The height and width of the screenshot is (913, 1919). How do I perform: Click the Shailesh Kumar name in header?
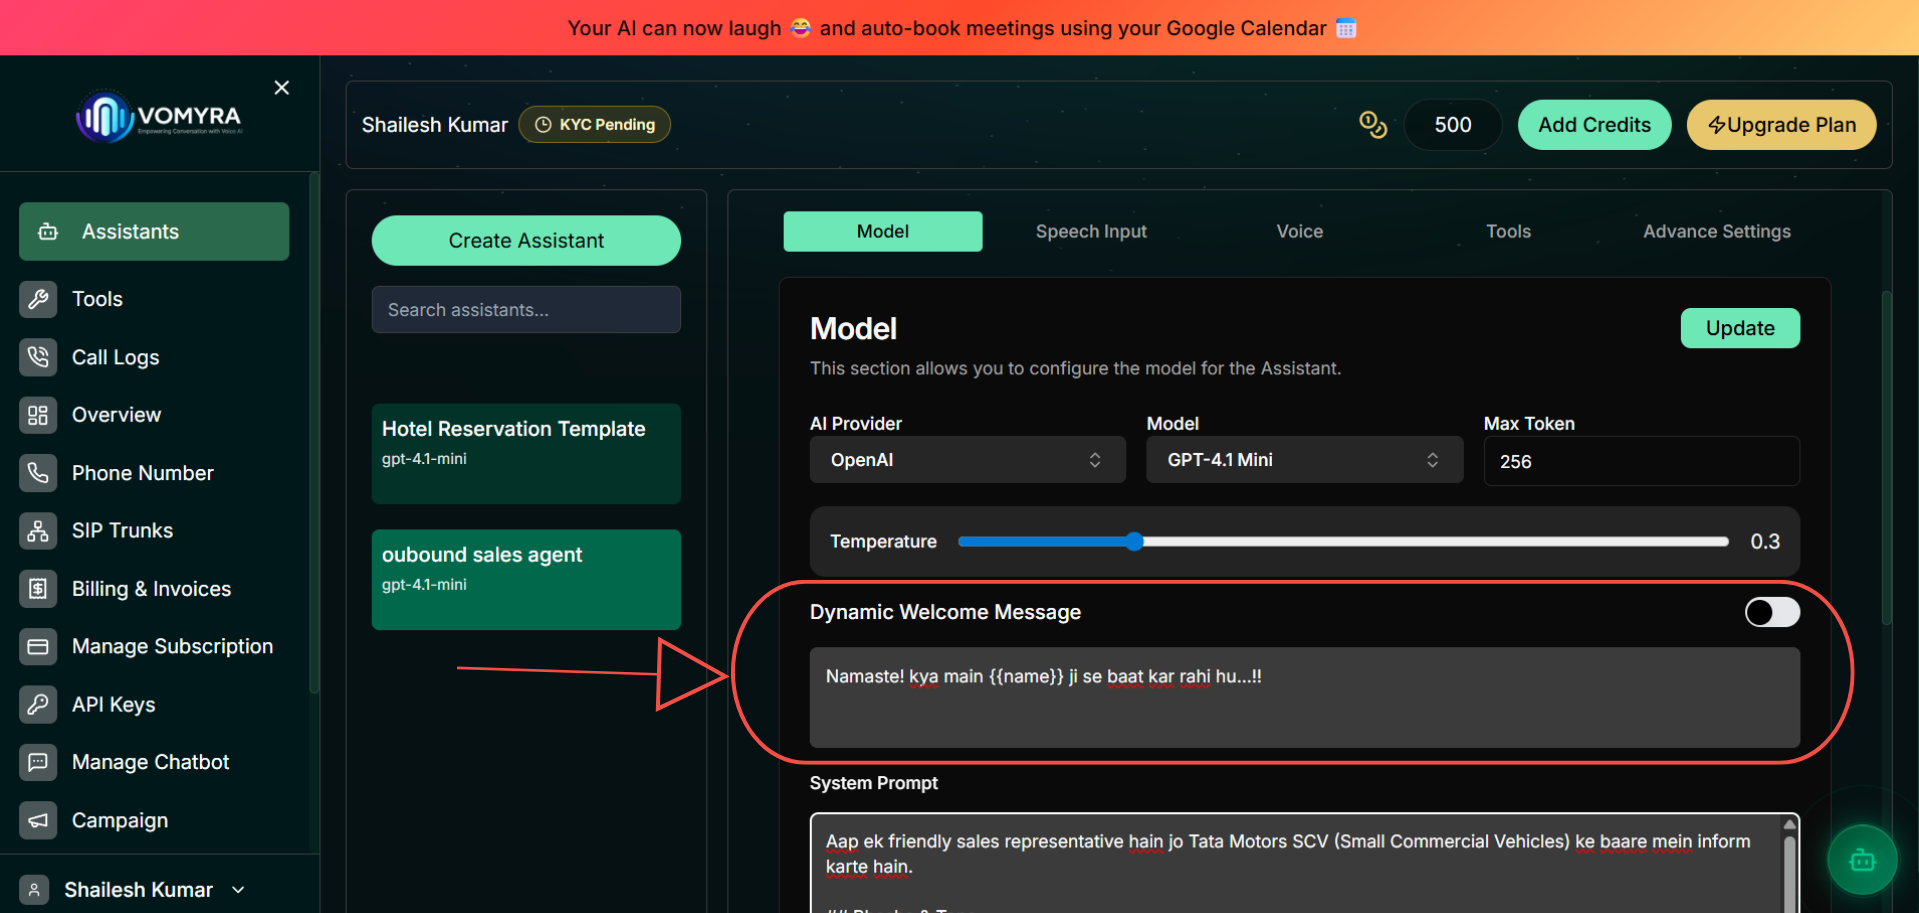(x=434, y=125)
